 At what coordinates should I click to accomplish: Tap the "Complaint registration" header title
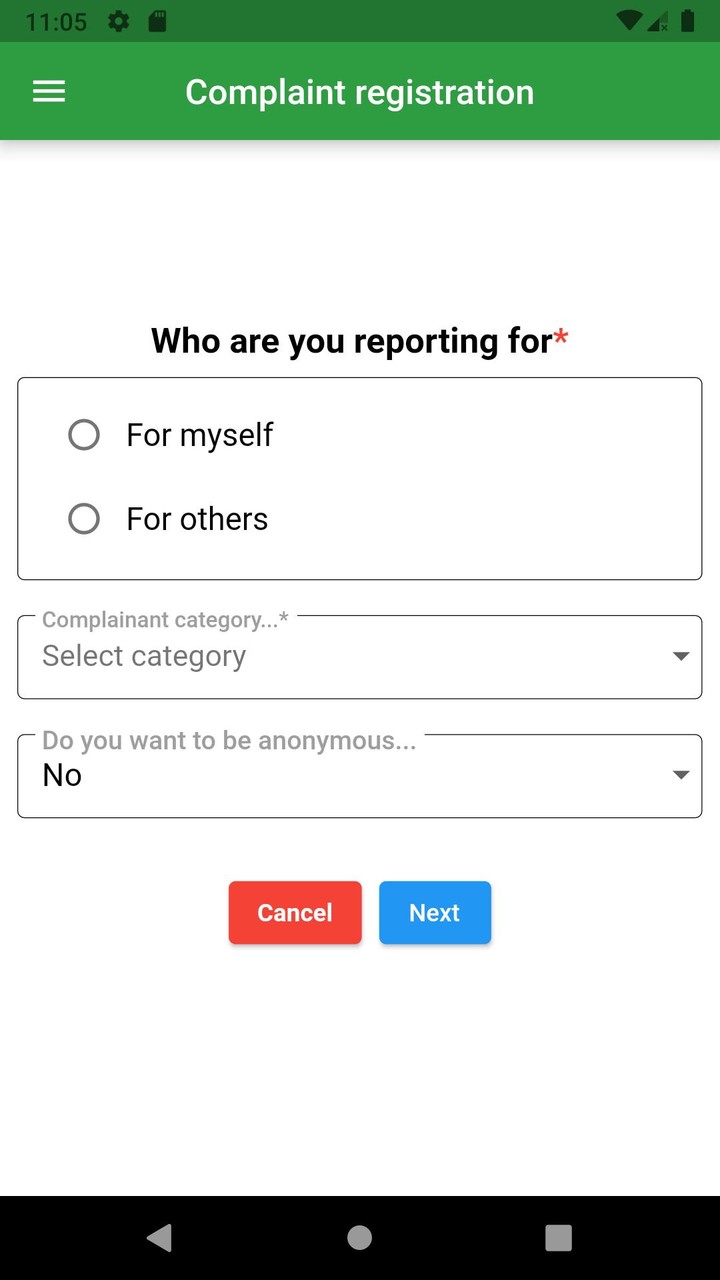pyautogui.click(x=359, y=92)
